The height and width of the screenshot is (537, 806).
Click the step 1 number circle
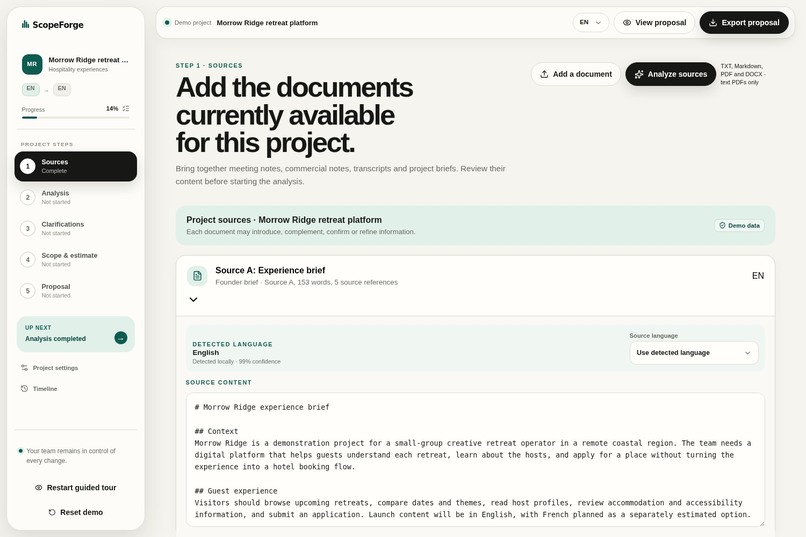point(28,166)
